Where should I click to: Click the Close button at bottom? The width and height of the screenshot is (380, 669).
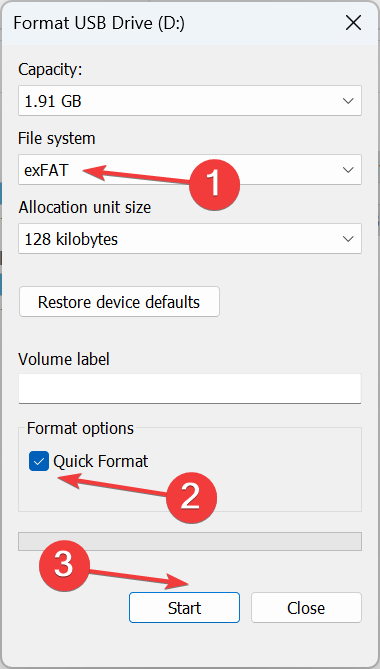pyautogui.click(x=306, y=608)
